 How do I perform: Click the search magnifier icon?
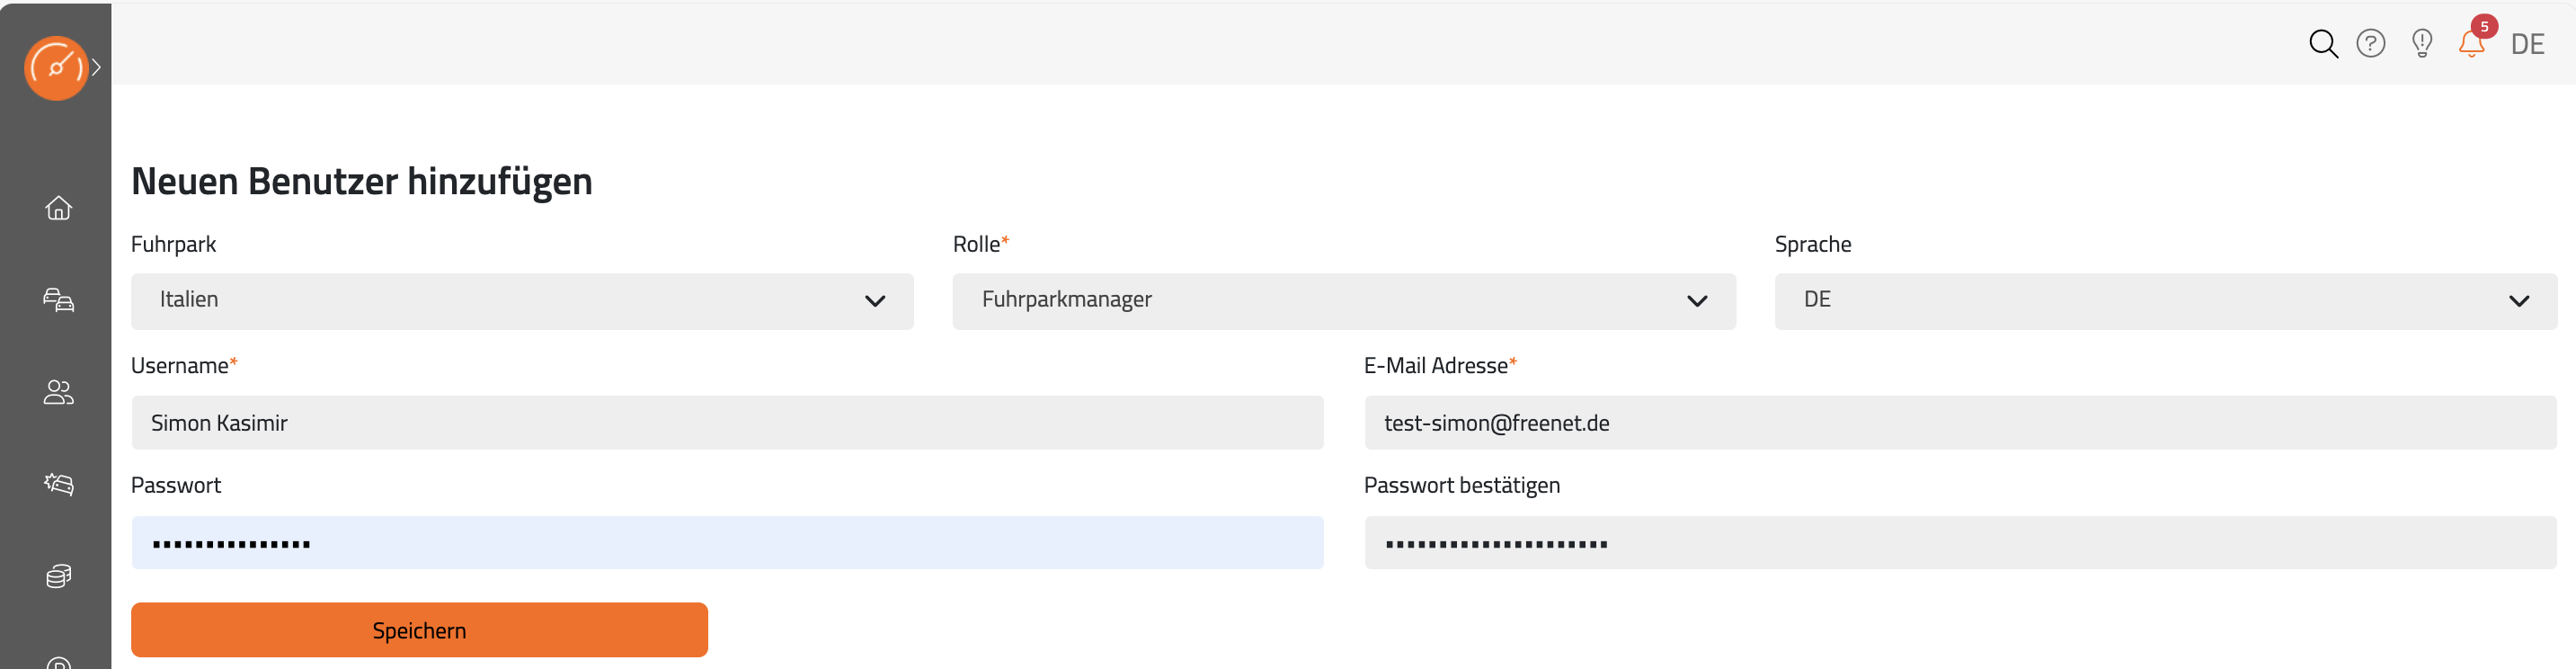(2322, 44)
